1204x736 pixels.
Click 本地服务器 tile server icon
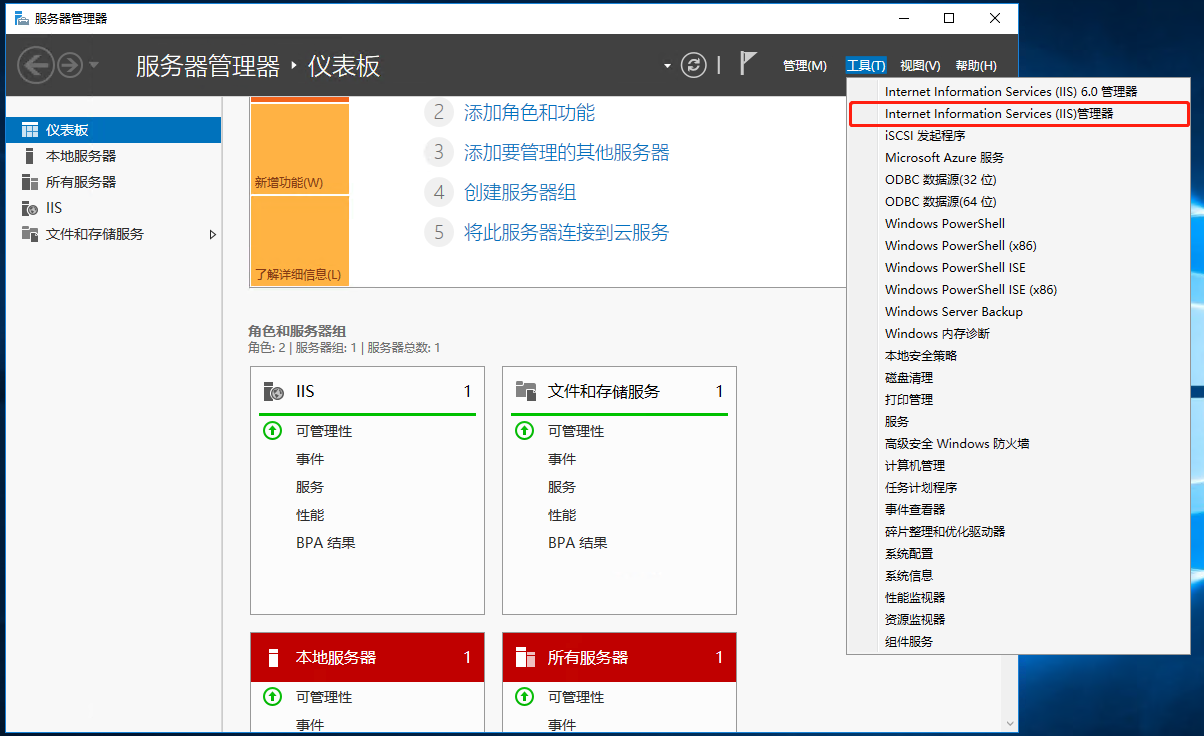(x=273, y=658)
